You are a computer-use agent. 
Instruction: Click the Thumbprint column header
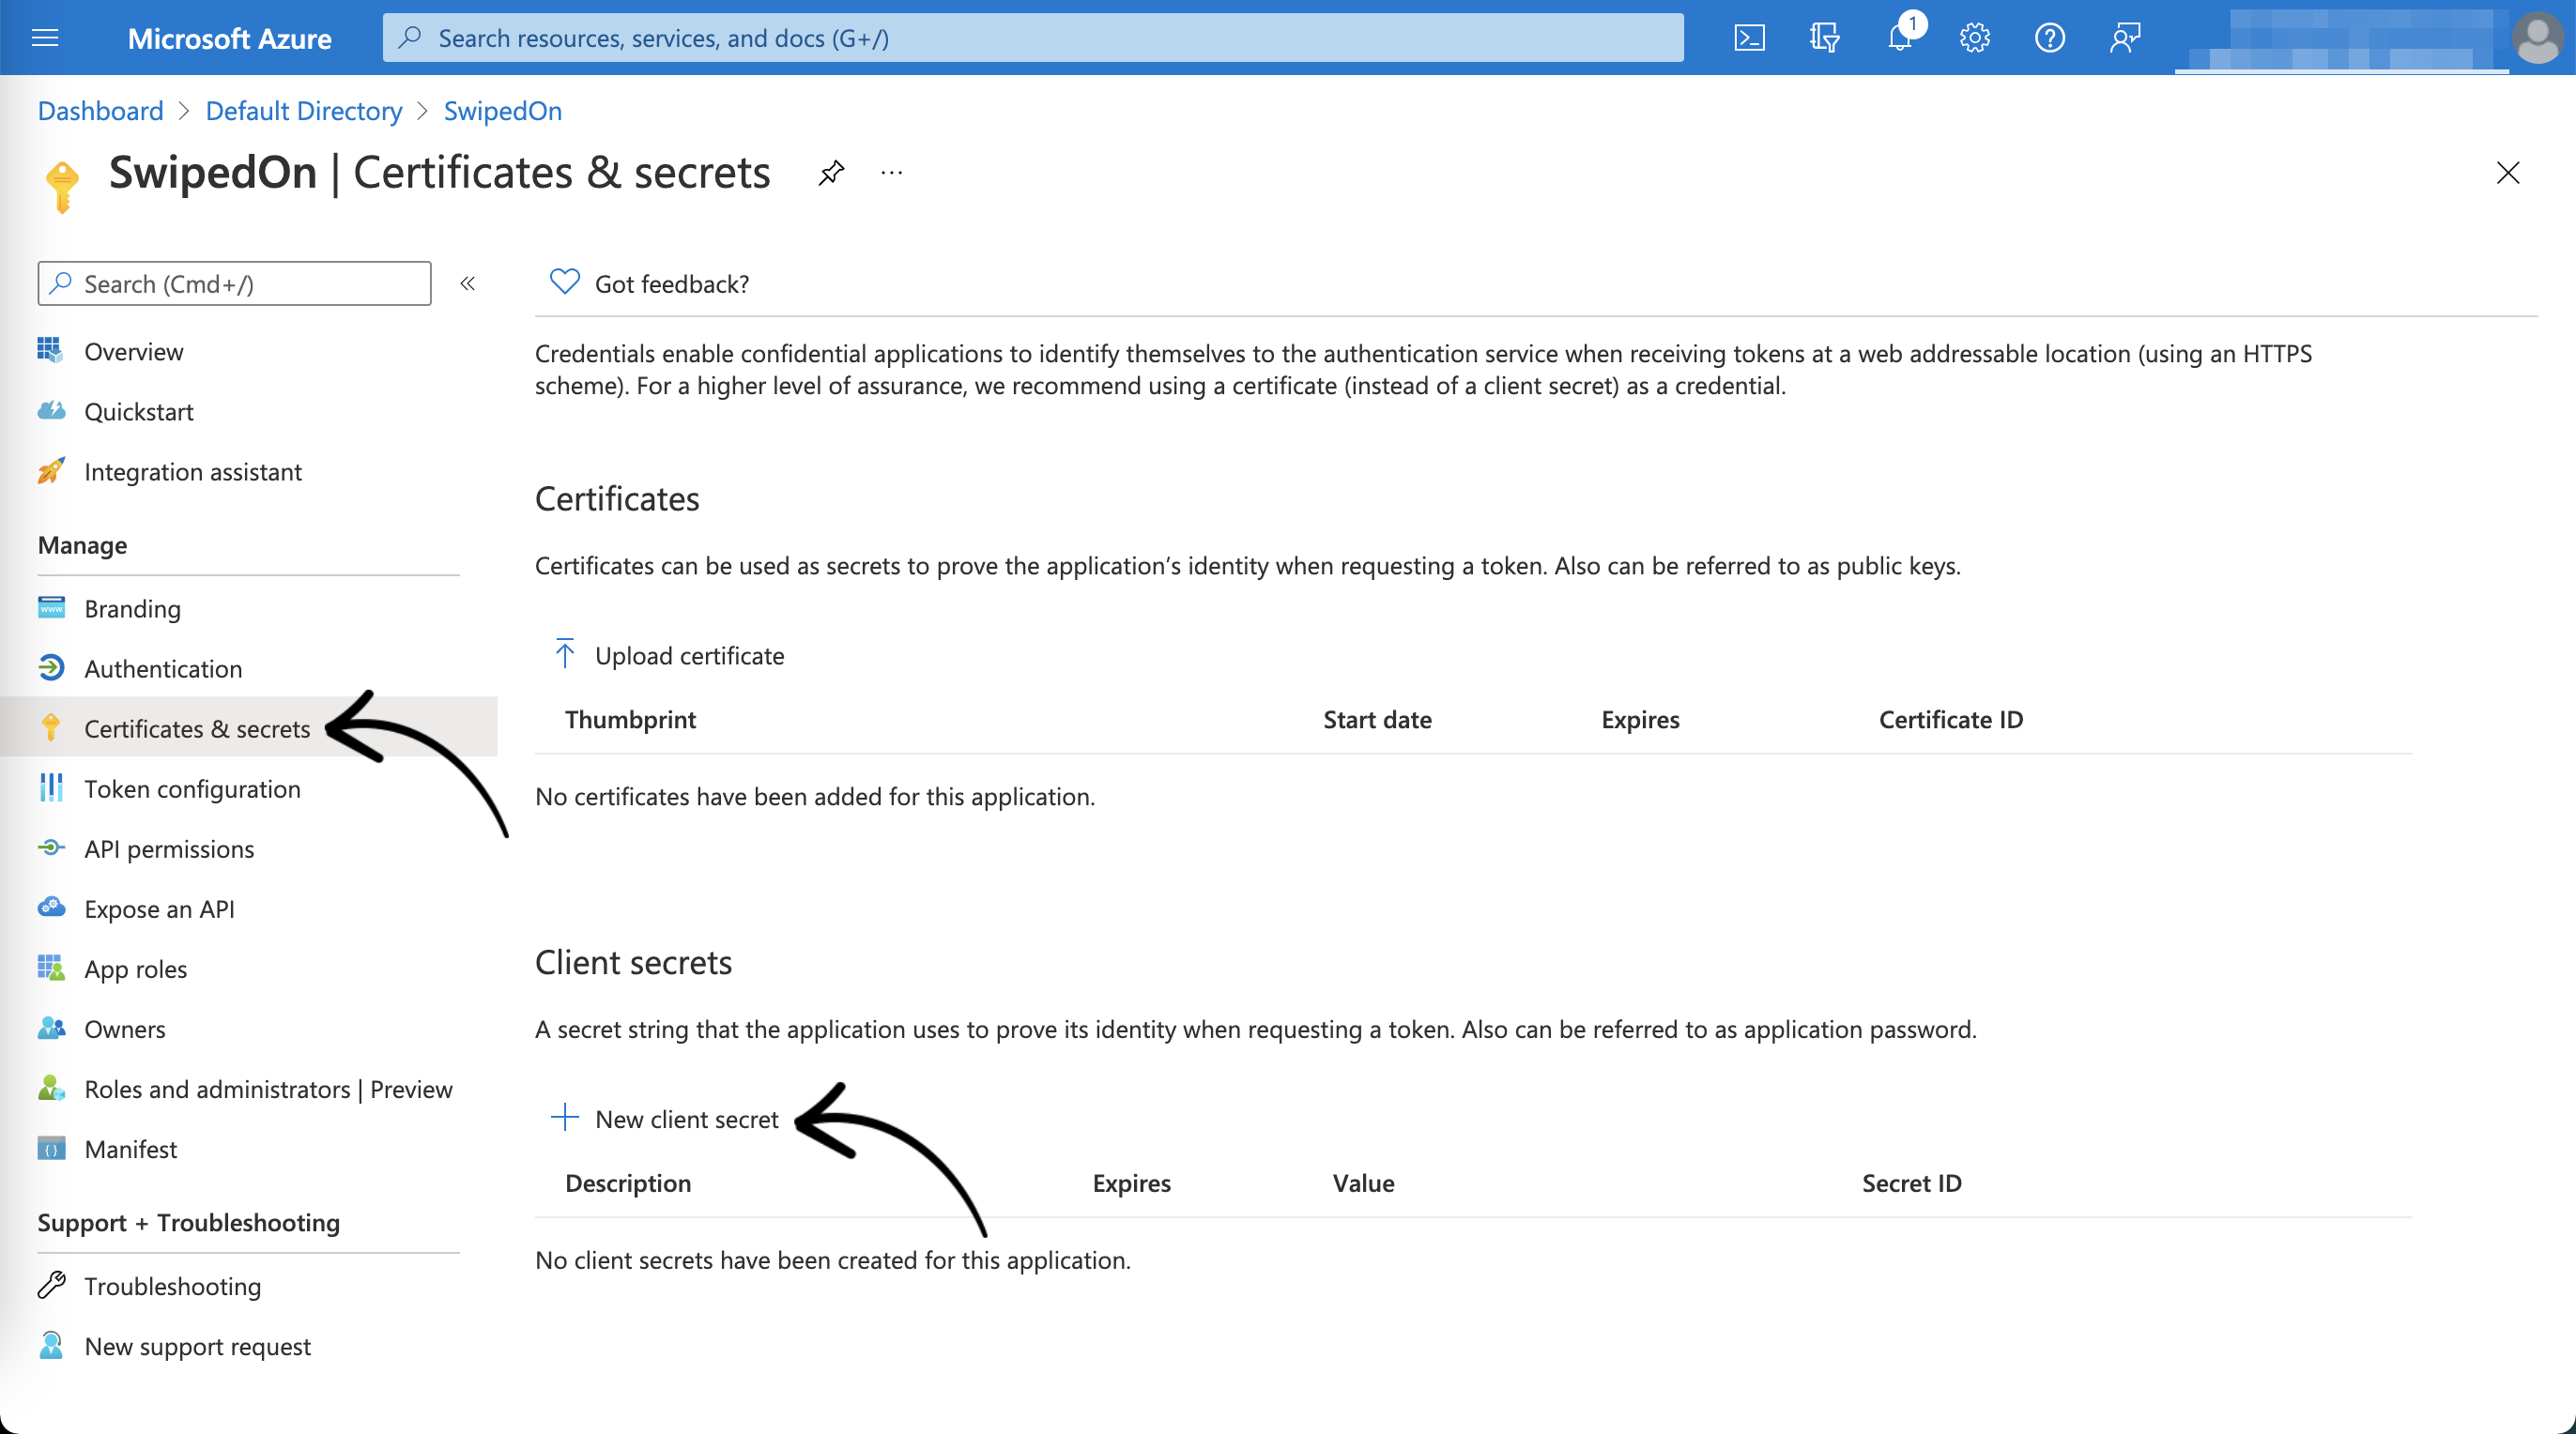click(x=630, y=719)
